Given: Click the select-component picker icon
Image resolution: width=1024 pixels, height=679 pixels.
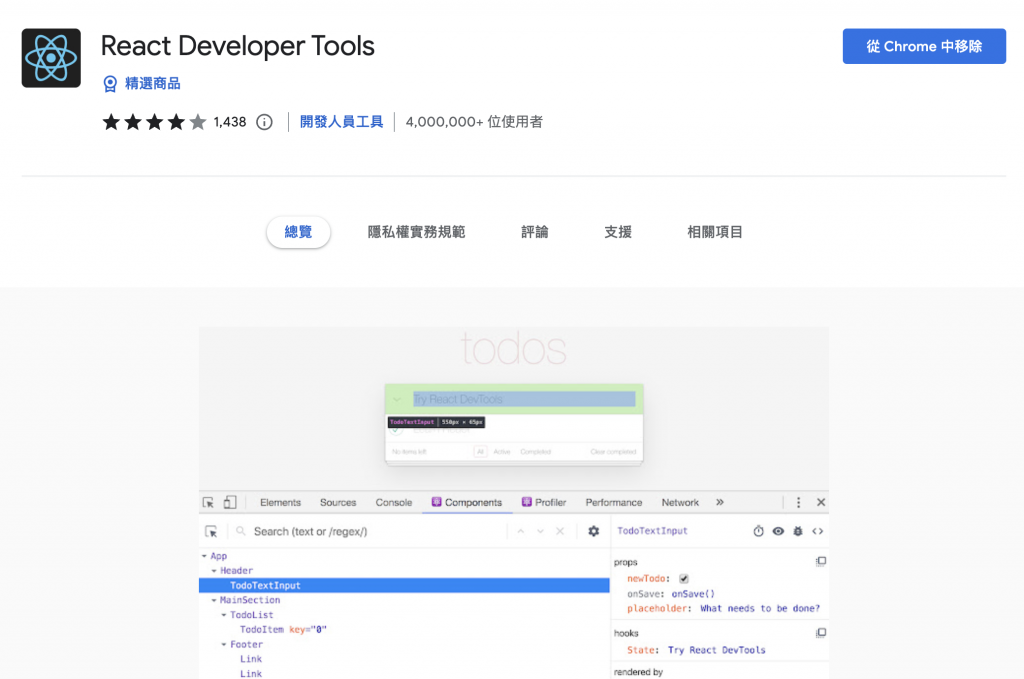Looking at the screenshot, I should click(x=211, y=531).
